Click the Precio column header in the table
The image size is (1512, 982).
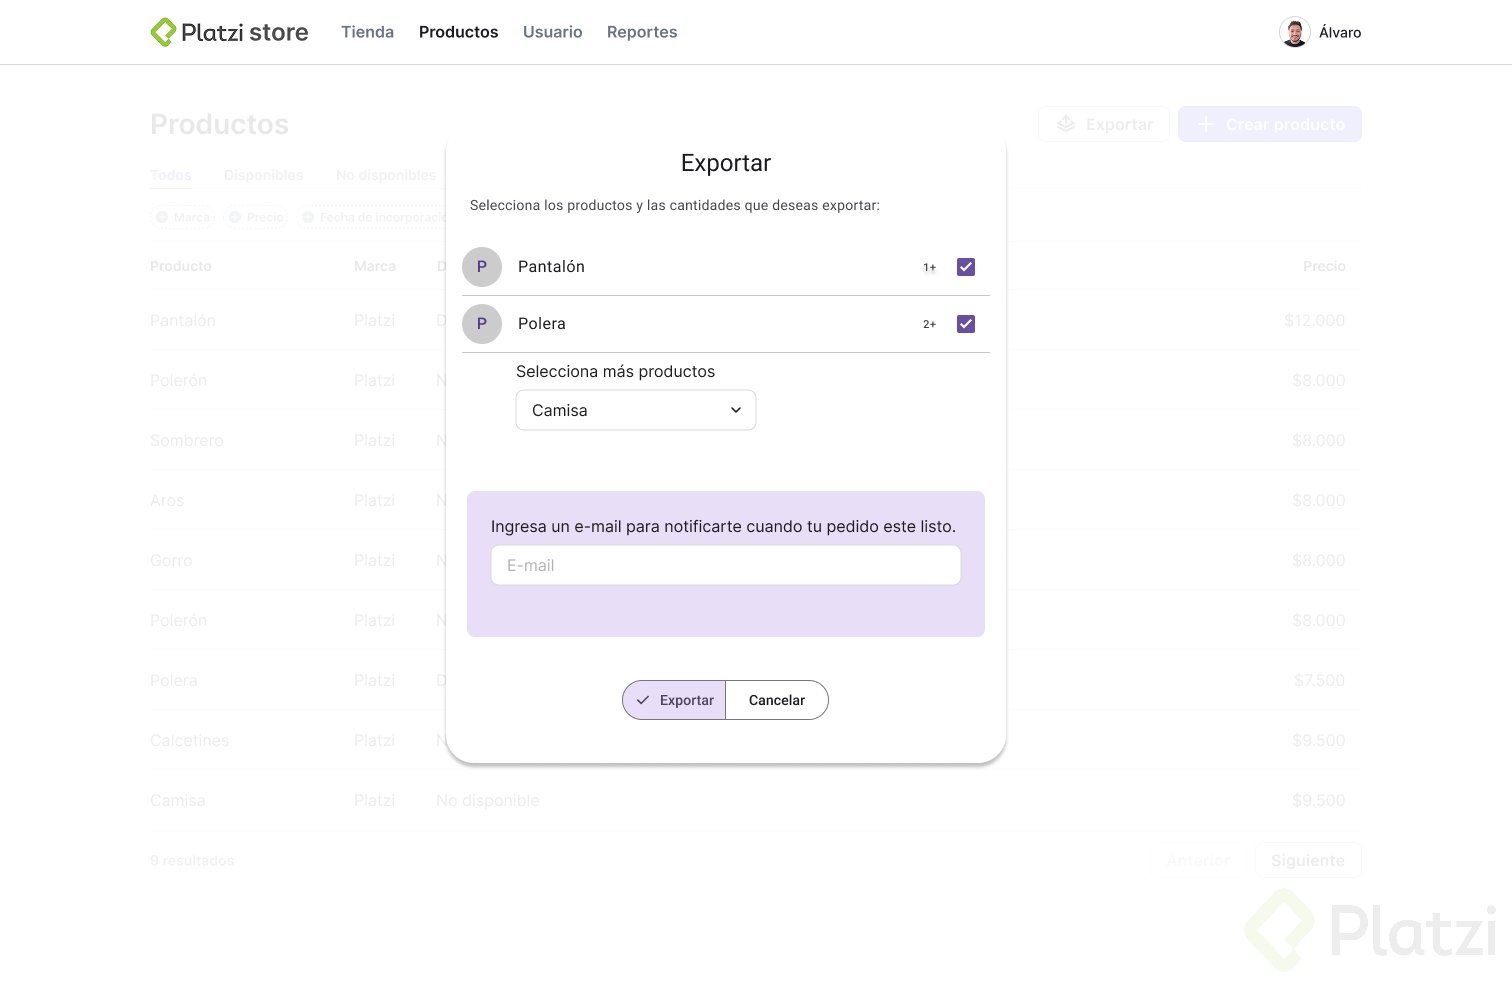(x=1324, y=266)
